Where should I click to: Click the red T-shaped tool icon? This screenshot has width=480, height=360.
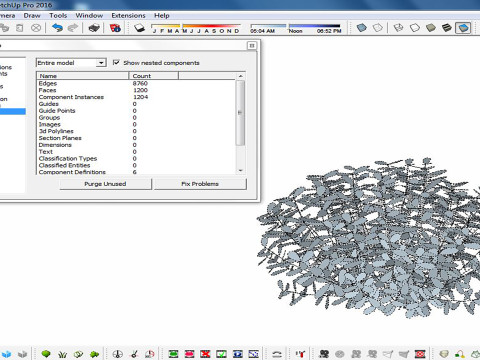click(301, 354)
